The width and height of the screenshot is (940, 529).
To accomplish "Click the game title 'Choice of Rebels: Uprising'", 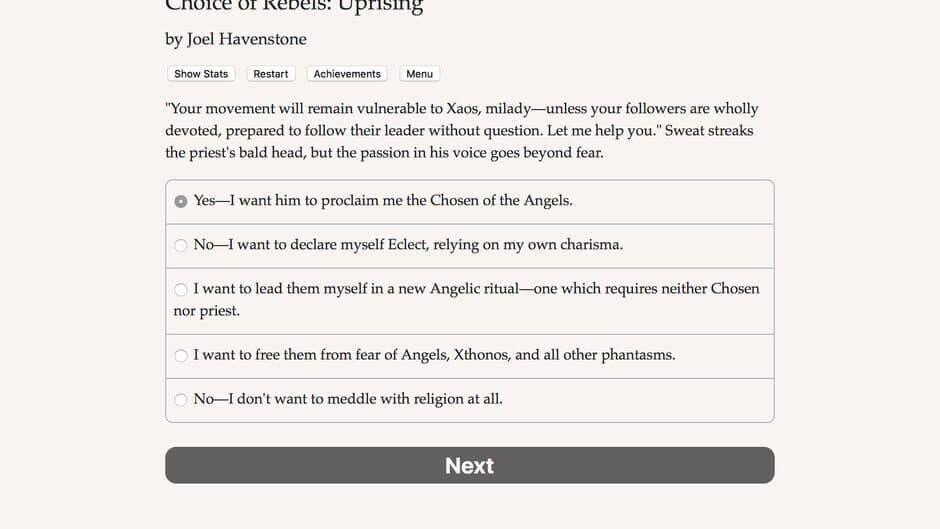I will 294,7.
